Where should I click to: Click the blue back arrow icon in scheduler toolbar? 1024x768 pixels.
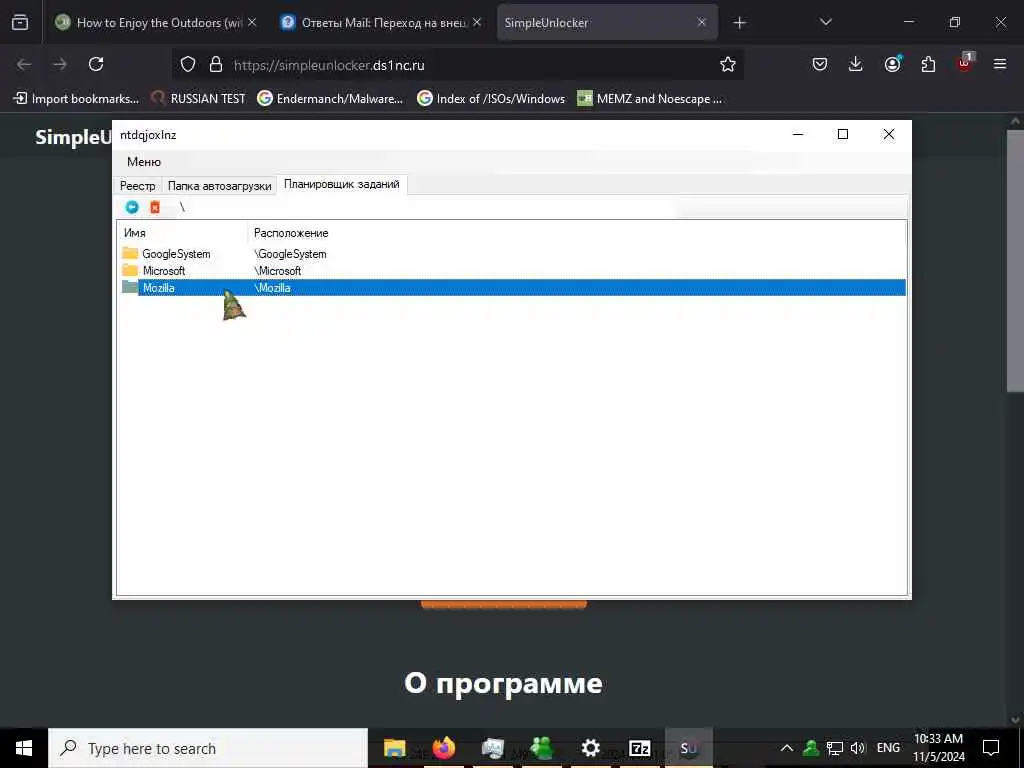132,207
